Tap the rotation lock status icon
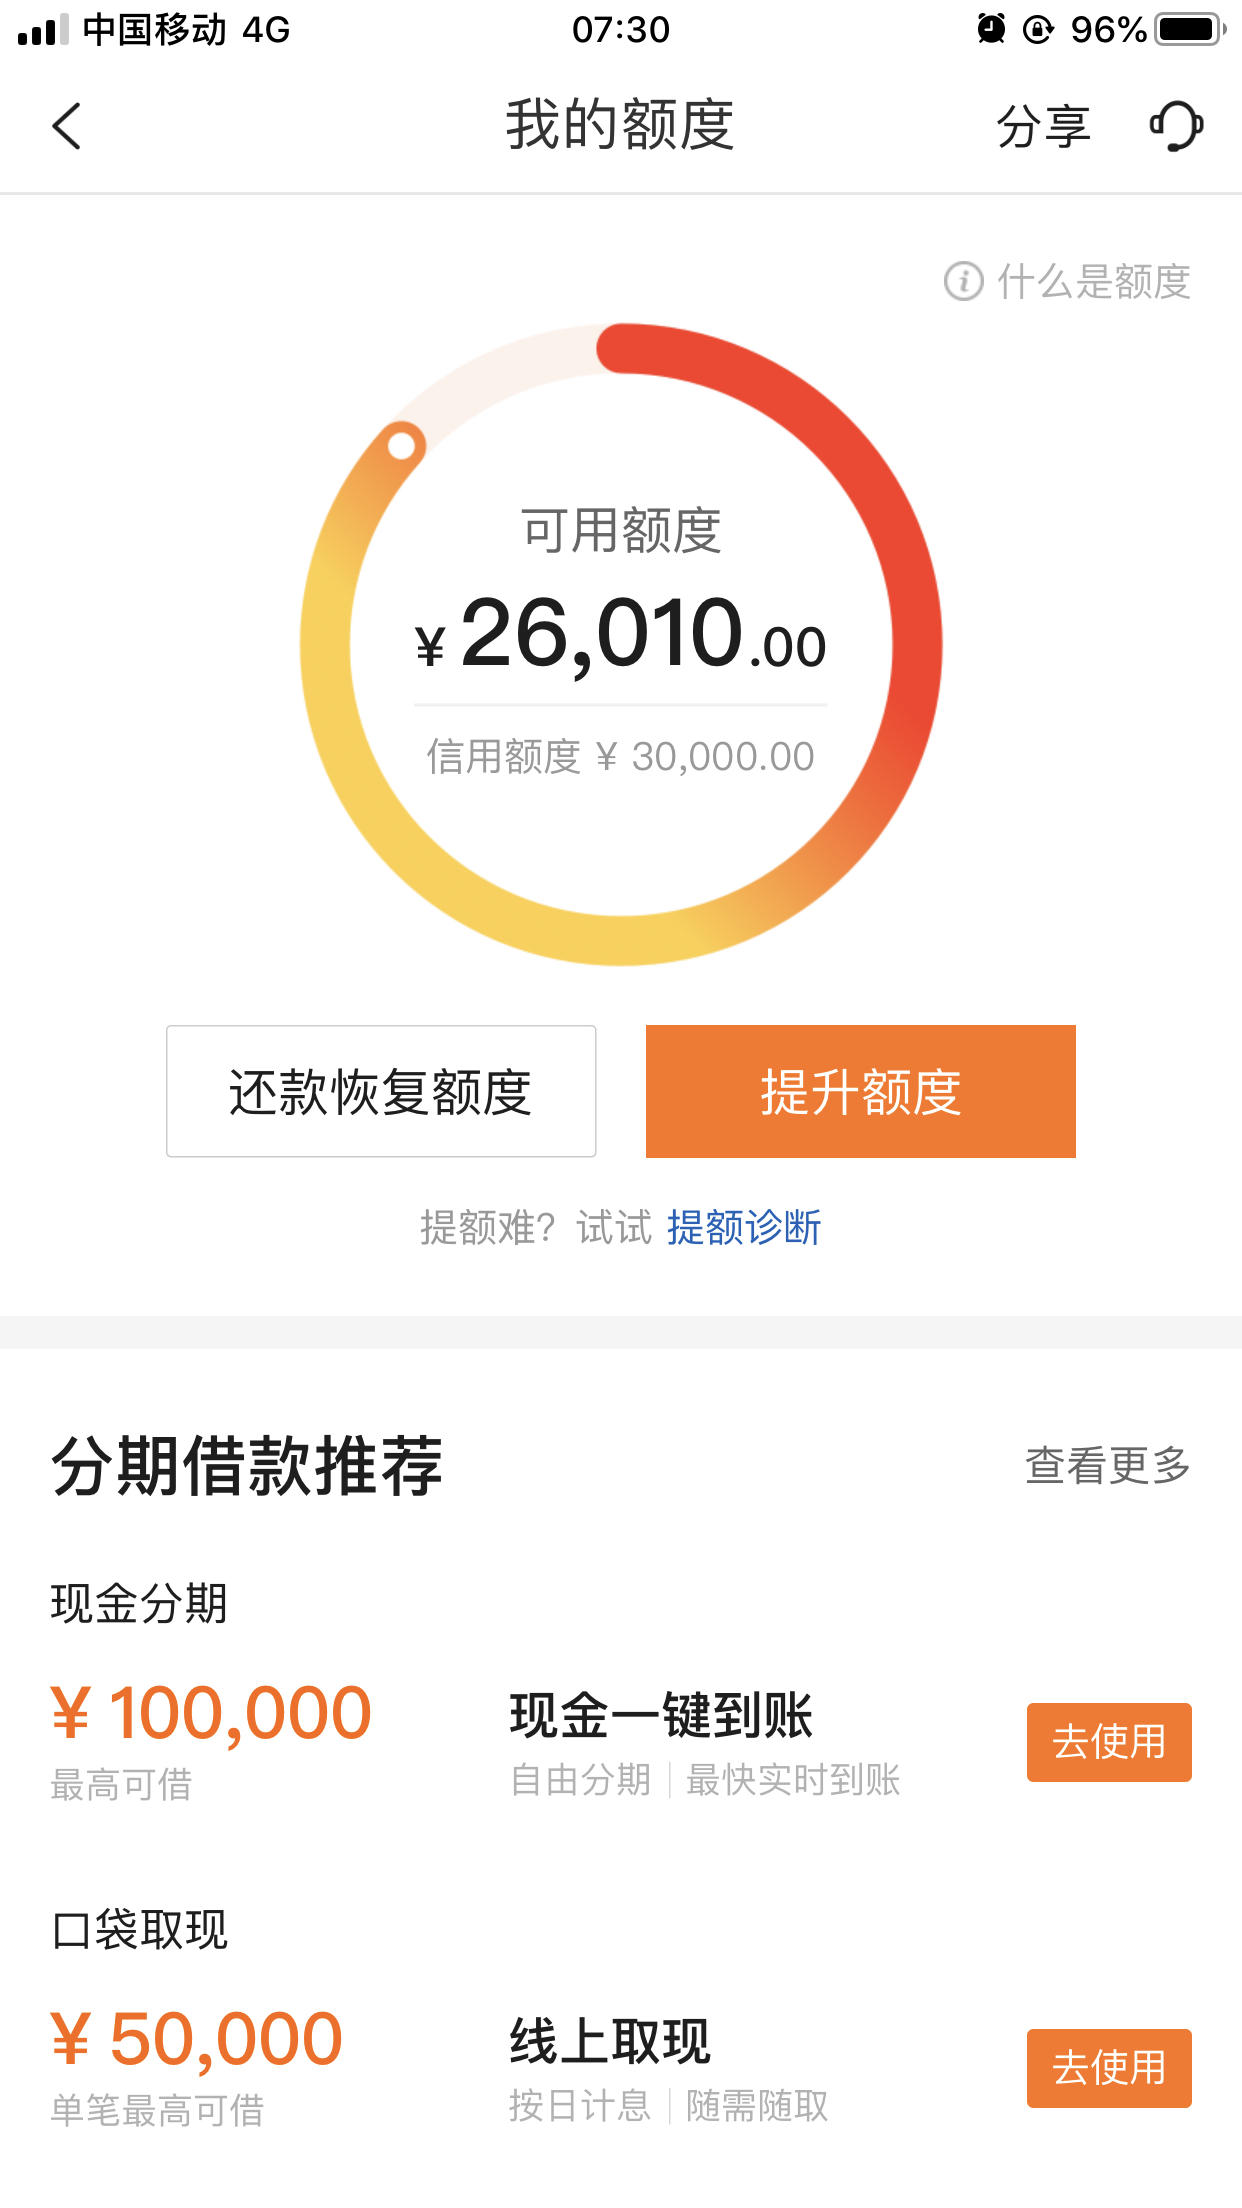1242x2208 pixels. click(x=1038, y=30)
